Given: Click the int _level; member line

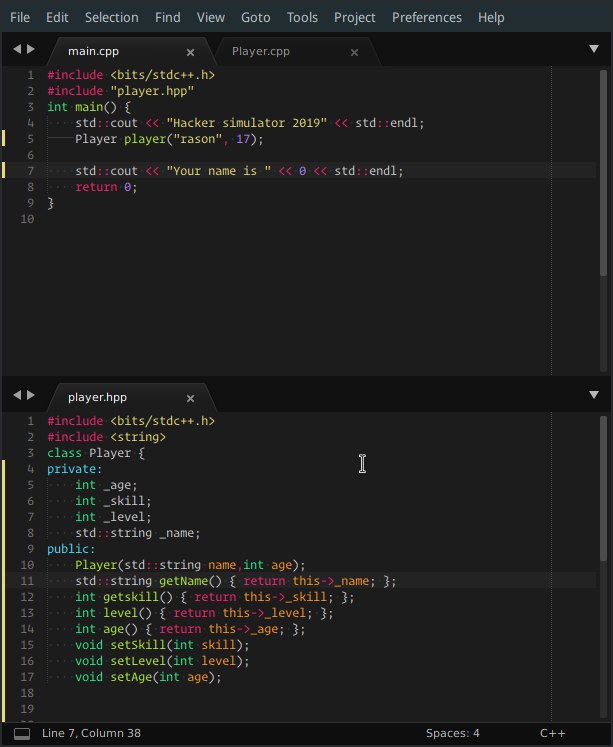Looking at the screenshot, I should [x=113, y=517].
